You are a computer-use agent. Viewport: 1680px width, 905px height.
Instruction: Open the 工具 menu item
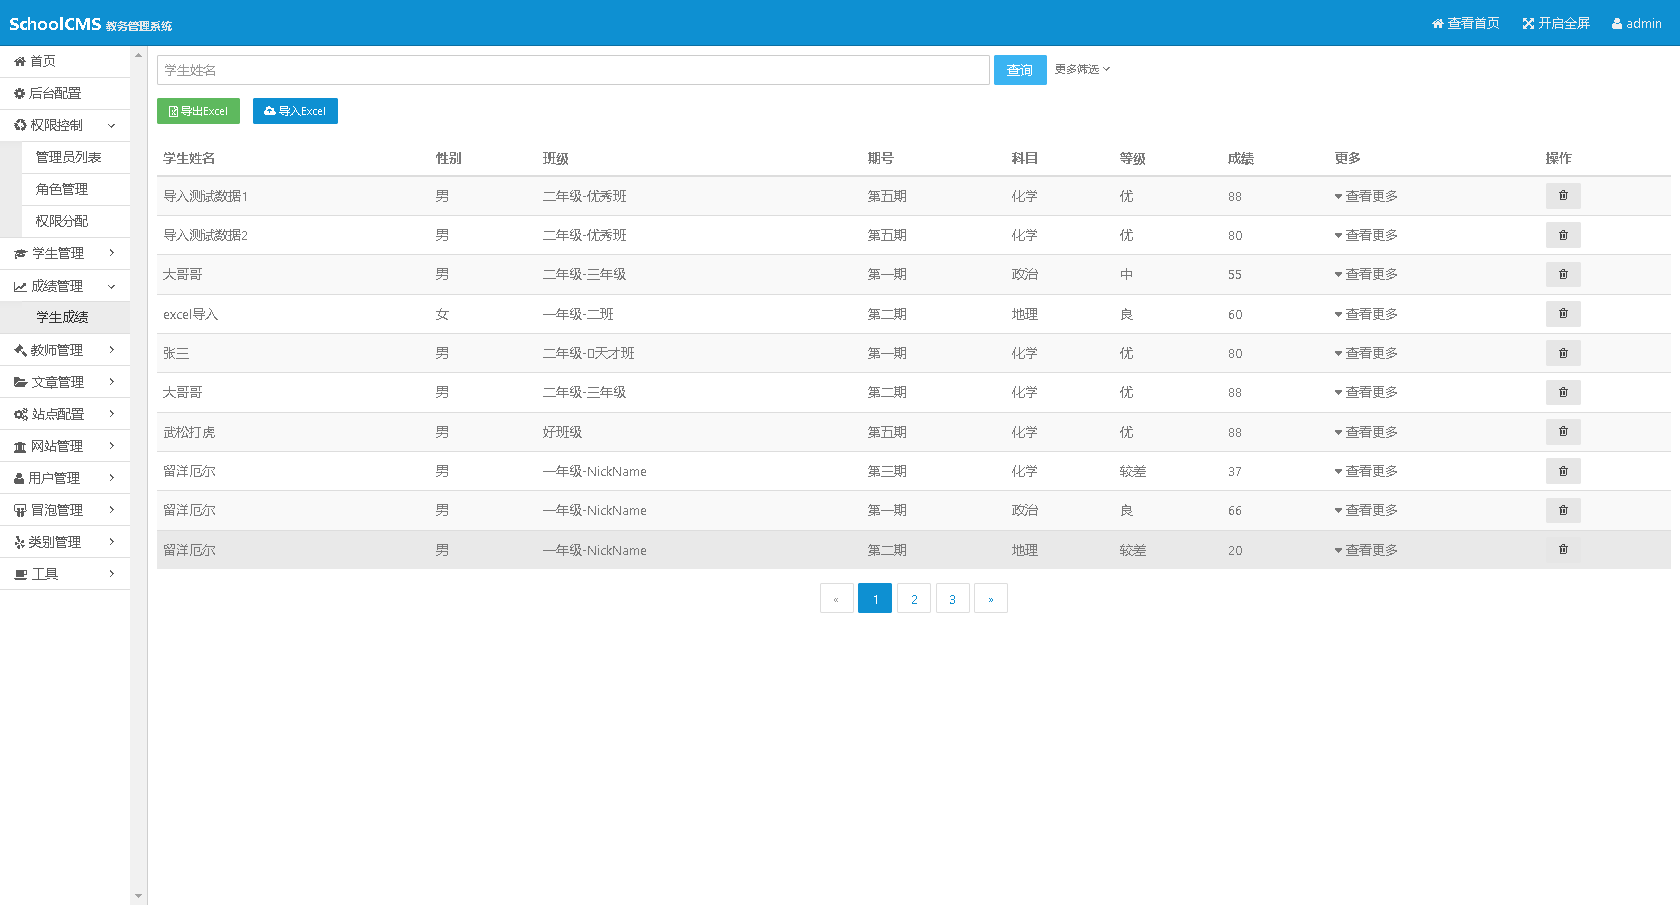pyautogui.click(x=47, y=573)
